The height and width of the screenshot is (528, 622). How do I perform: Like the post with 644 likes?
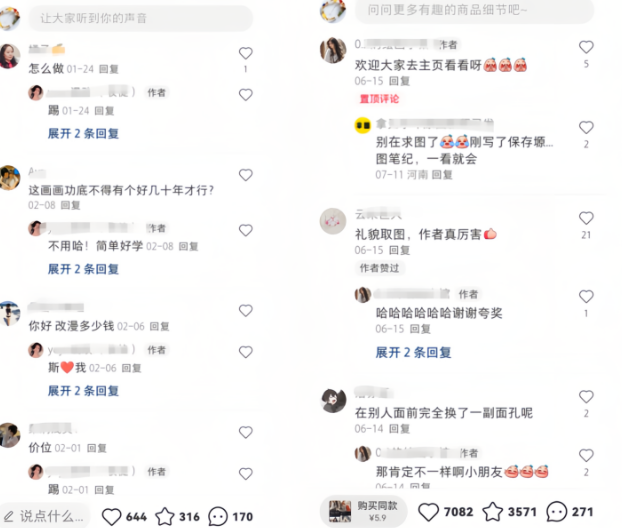111,516
